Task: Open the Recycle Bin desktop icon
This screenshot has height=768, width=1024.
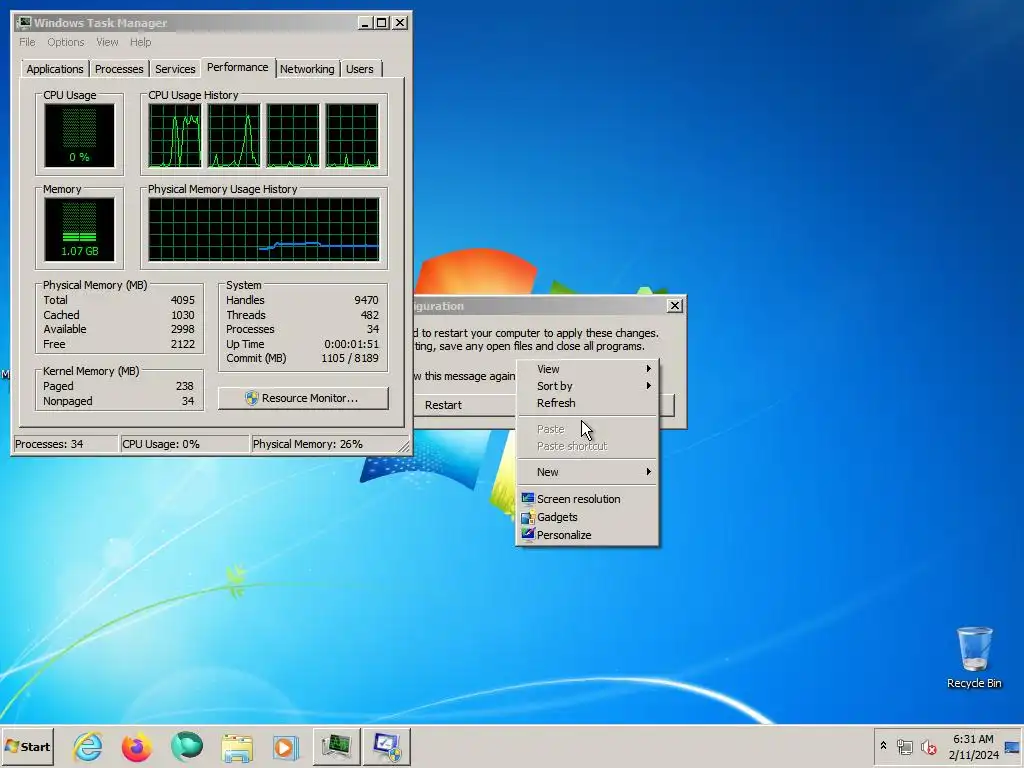Action: coord(974,658)
